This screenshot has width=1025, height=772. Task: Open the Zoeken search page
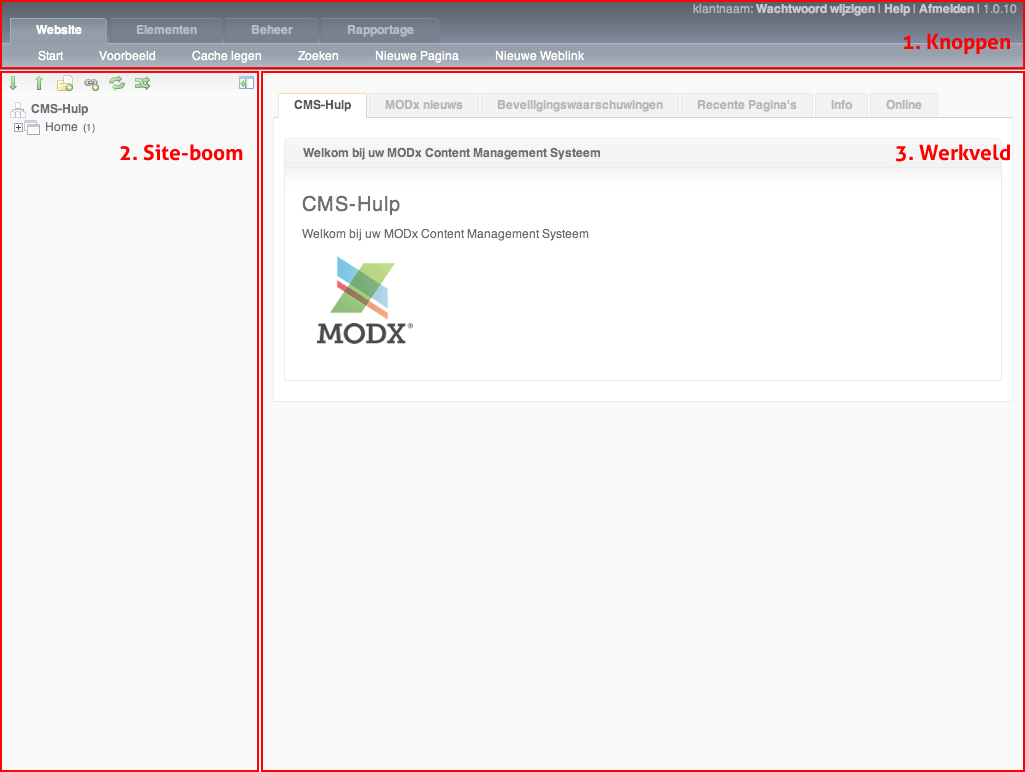click(318, 56)
